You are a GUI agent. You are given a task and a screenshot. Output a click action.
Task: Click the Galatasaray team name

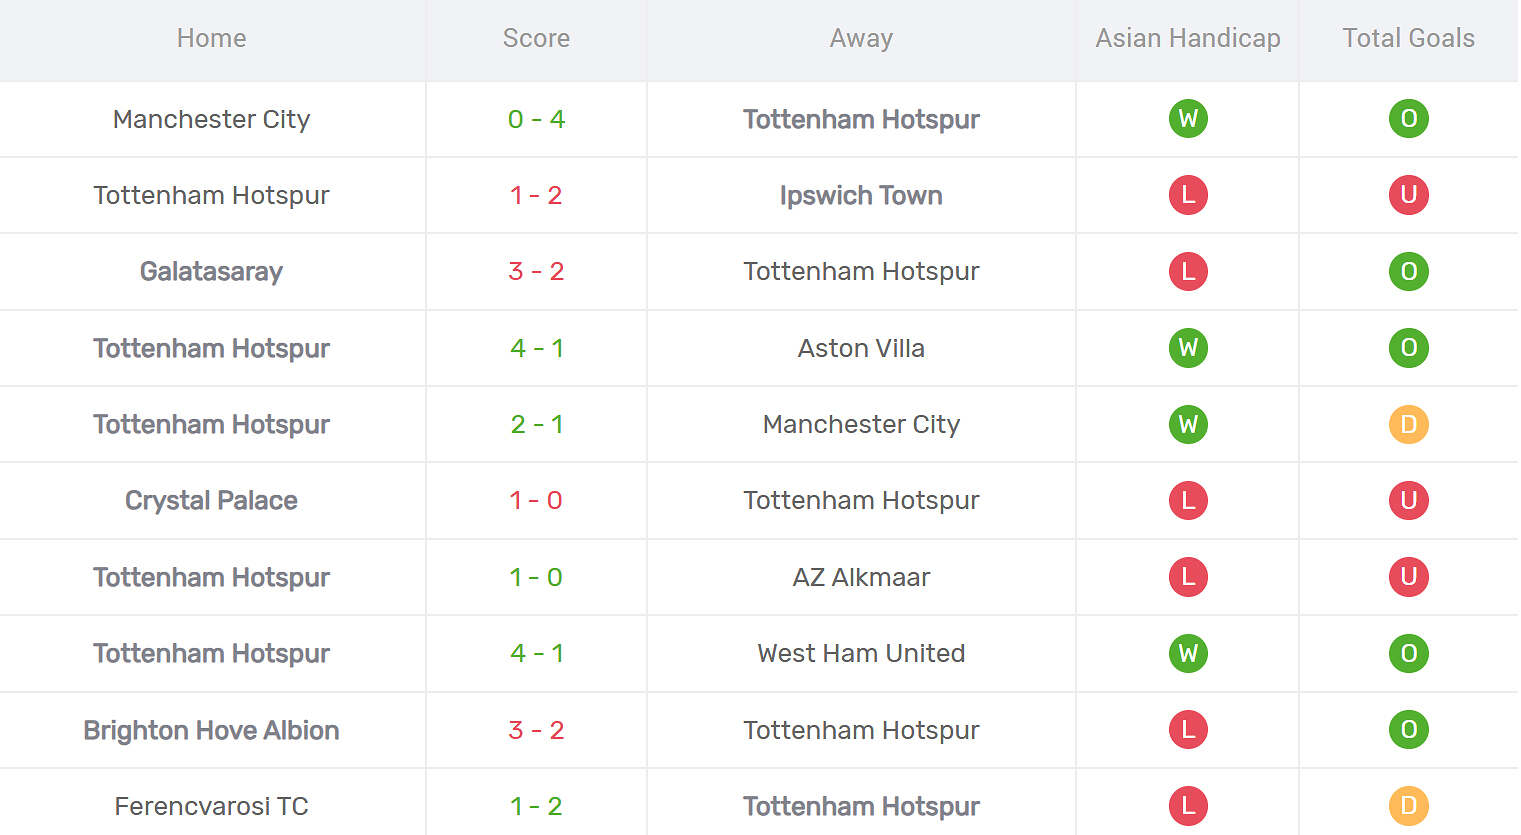point(211,271)
